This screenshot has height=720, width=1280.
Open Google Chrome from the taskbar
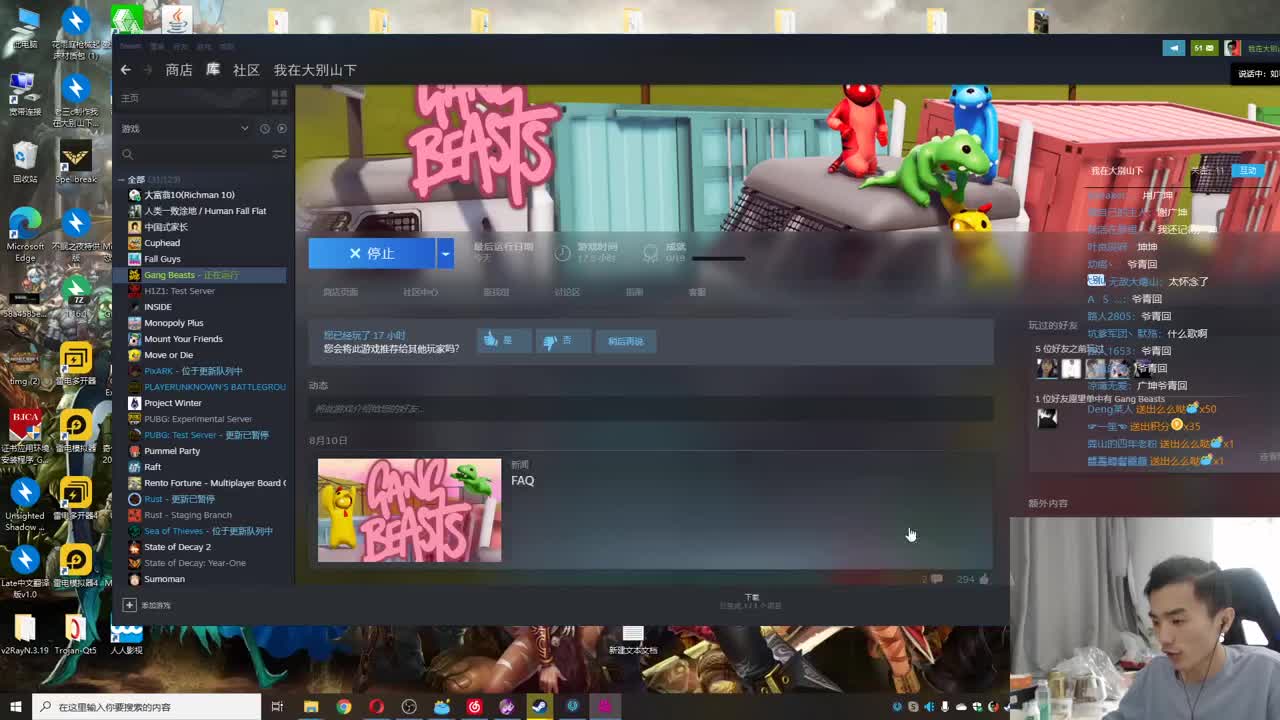[x=344, y=707]
